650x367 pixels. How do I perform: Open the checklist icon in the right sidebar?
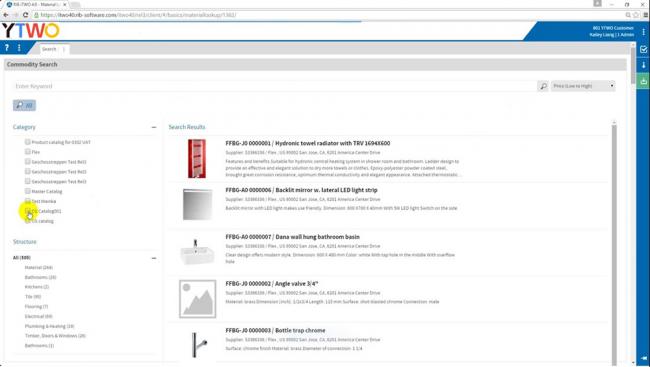[643, 49]
